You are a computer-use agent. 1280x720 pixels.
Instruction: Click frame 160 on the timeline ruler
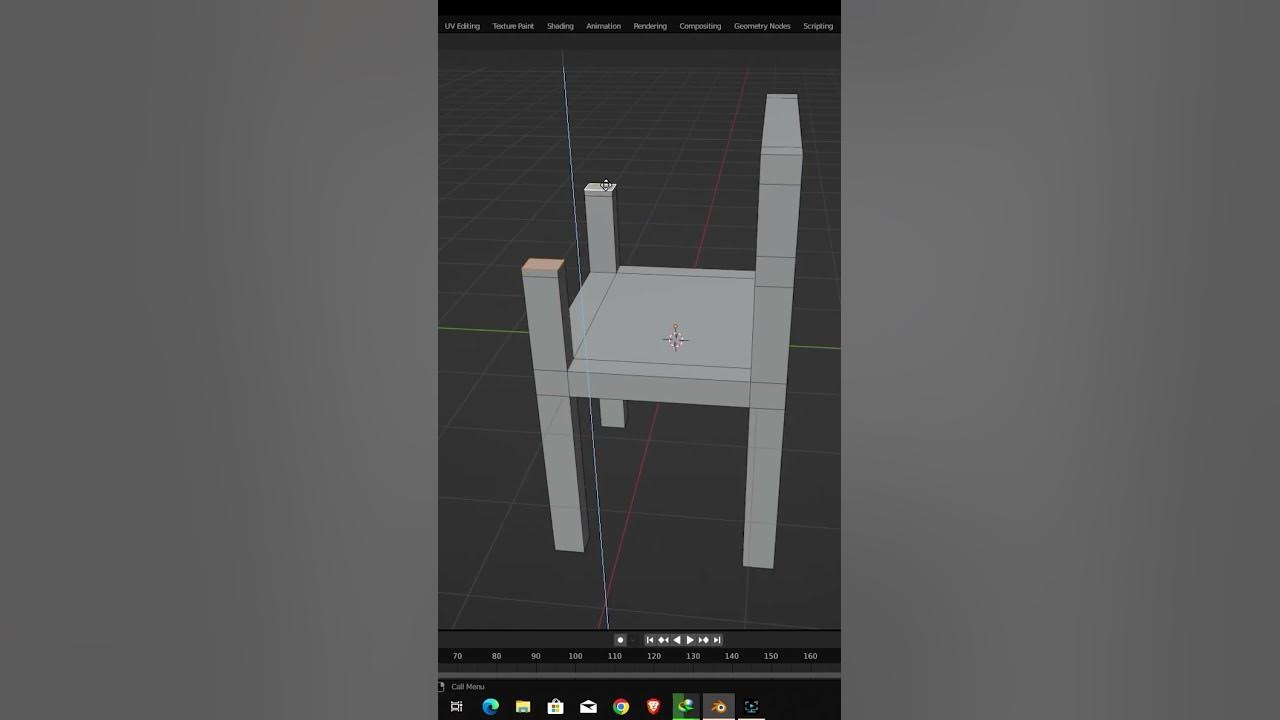pos(810,656)
